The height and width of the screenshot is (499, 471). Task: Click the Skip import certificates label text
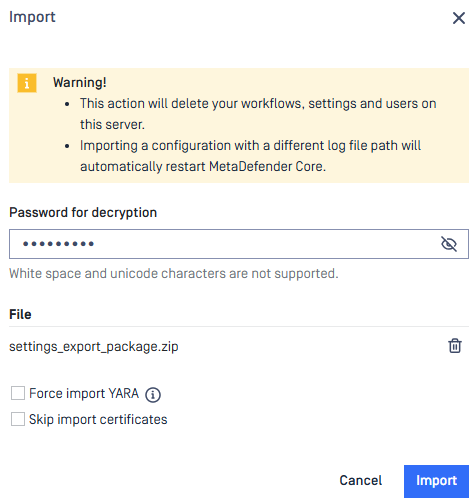click(x=98, y=419)
